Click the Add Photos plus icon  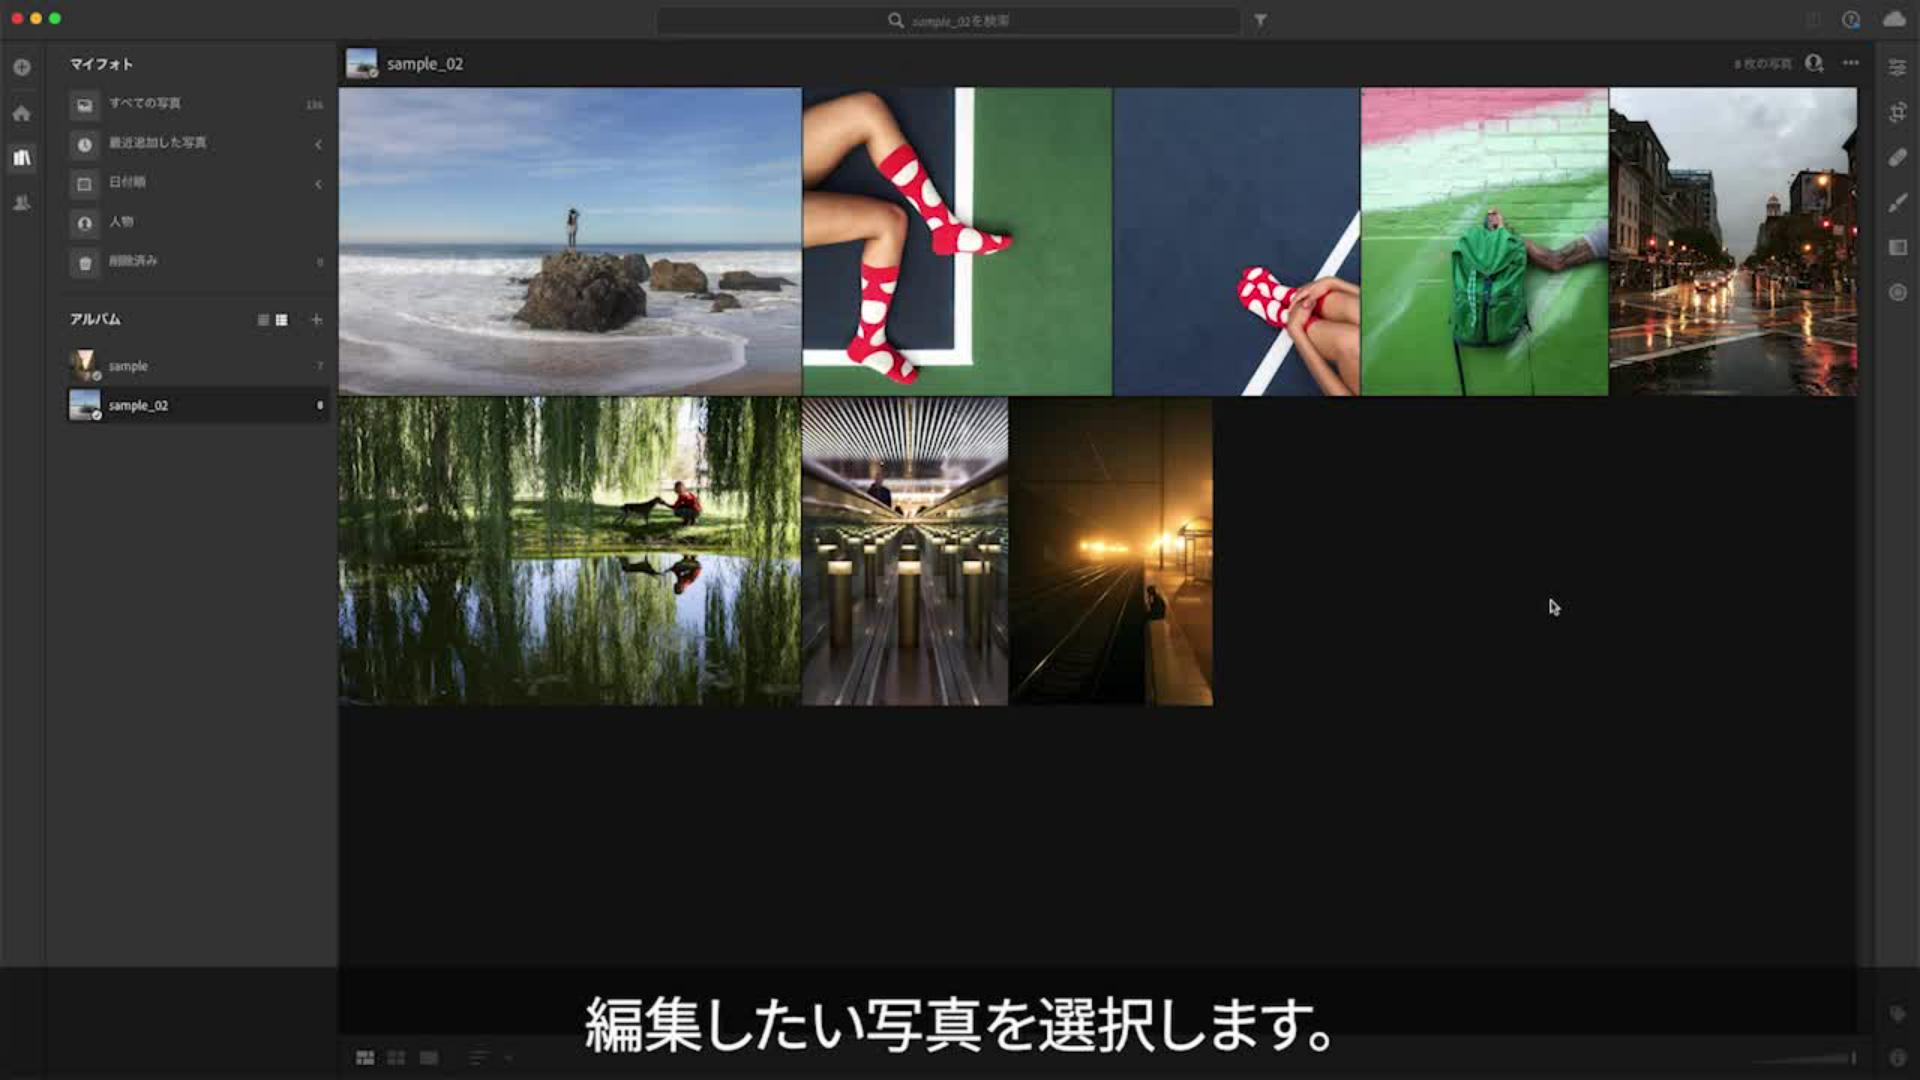pyautogui.click(x=22, y=67)
